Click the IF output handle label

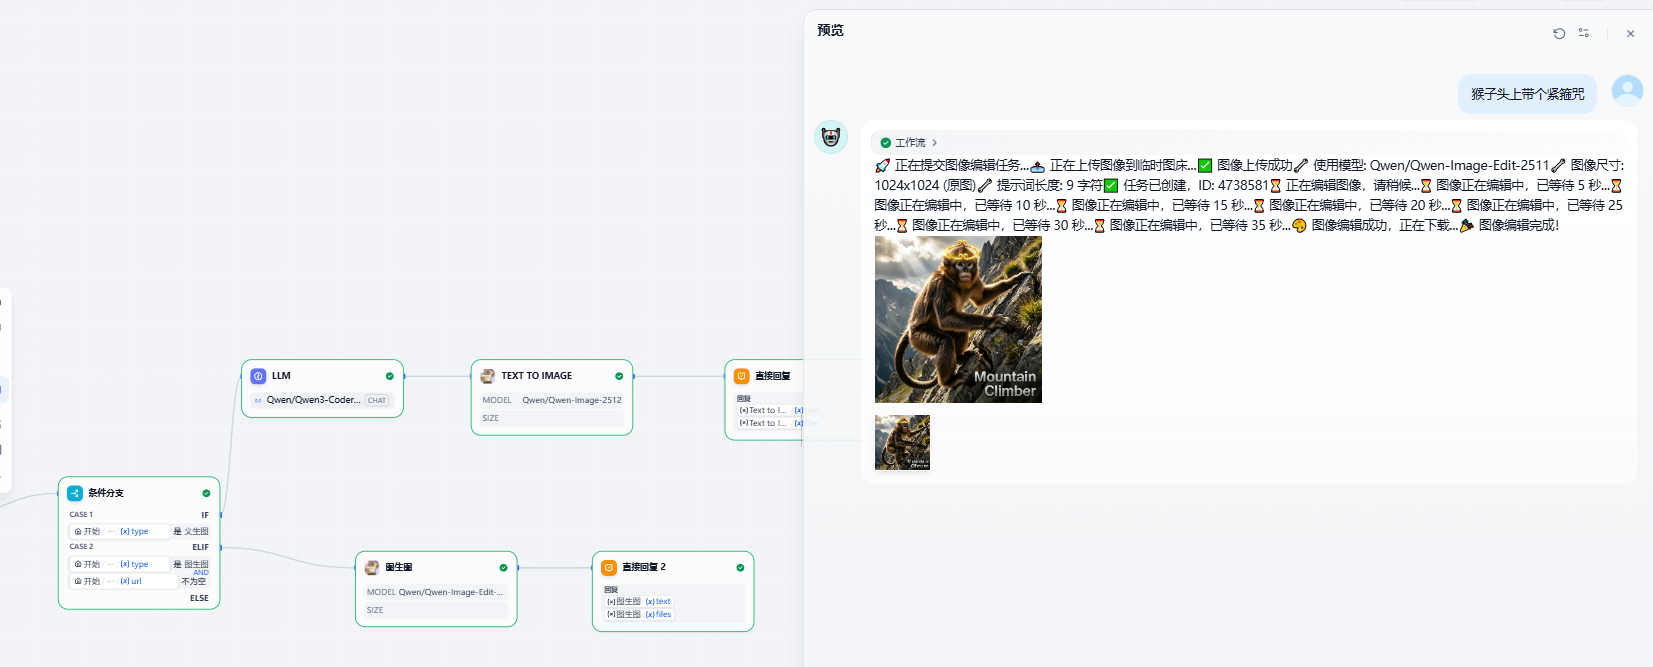point(205,515)
